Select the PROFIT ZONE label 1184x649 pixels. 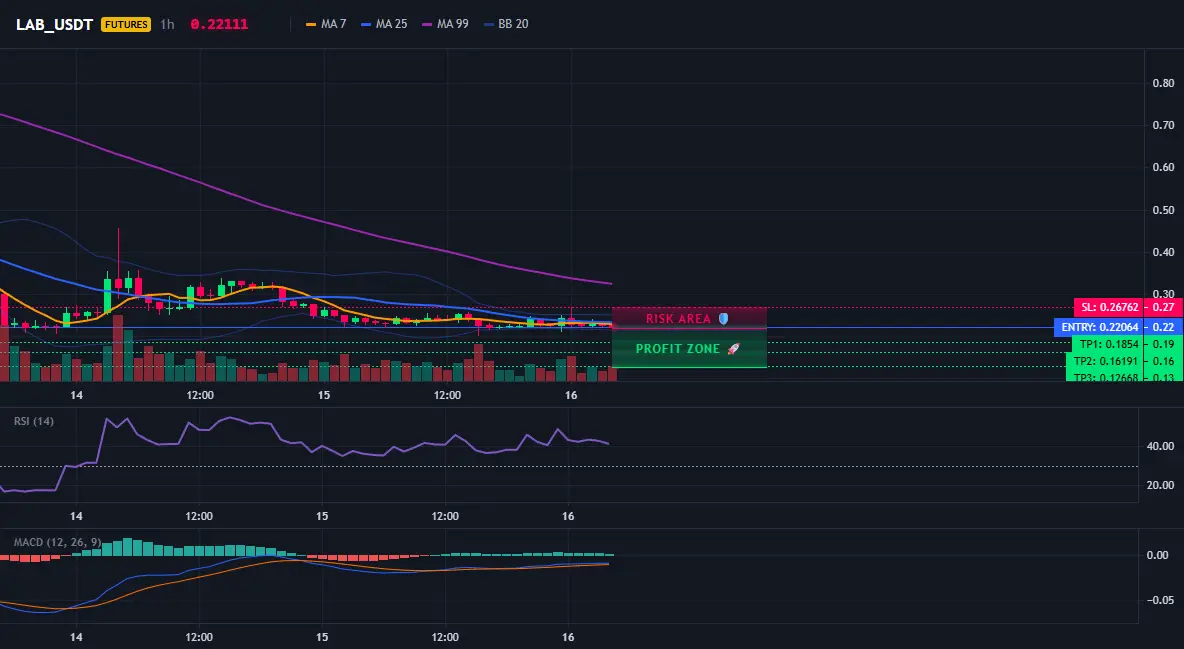[x=678, y=349]
